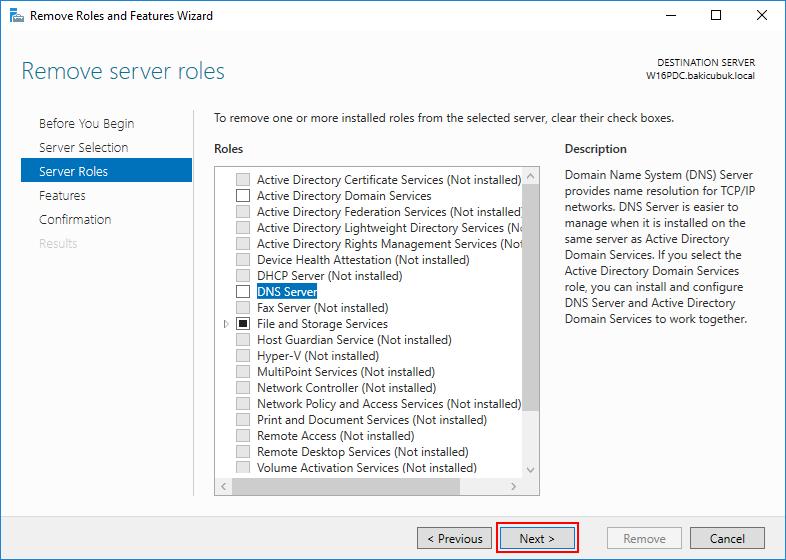Go to the Server Selection step

(84, 147)
